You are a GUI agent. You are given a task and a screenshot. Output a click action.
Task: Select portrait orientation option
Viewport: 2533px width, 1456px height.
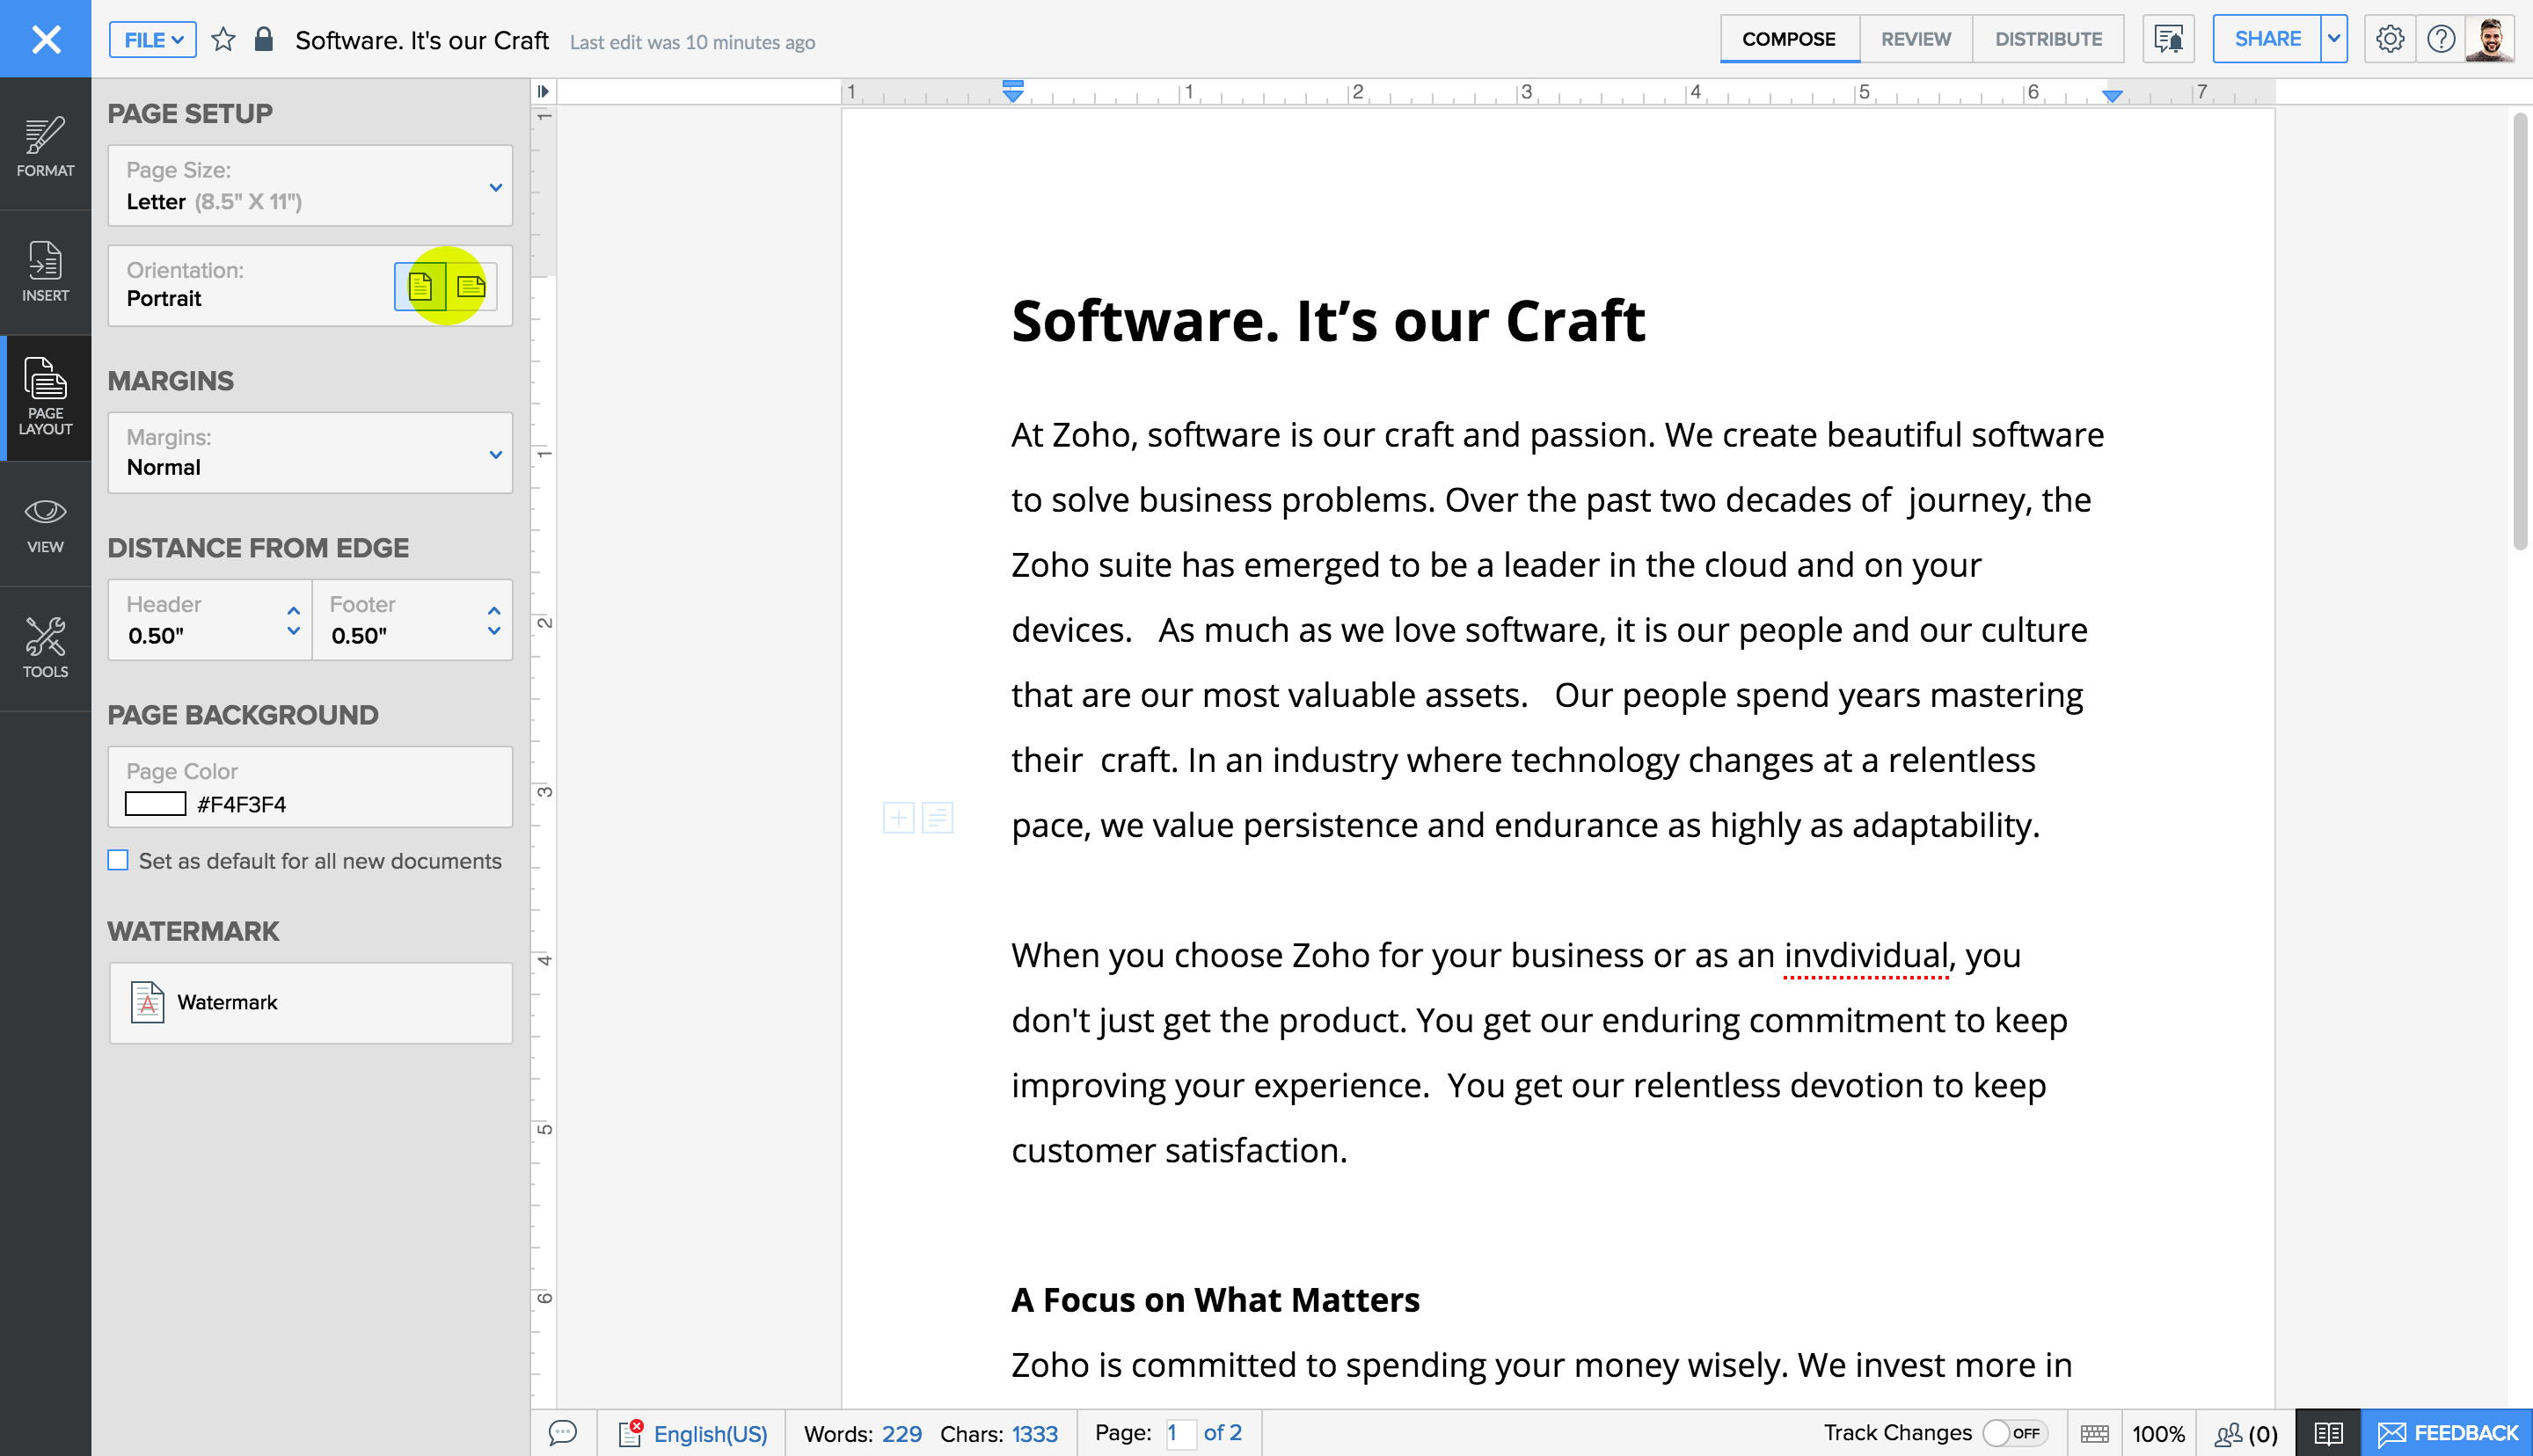point(420,287)
